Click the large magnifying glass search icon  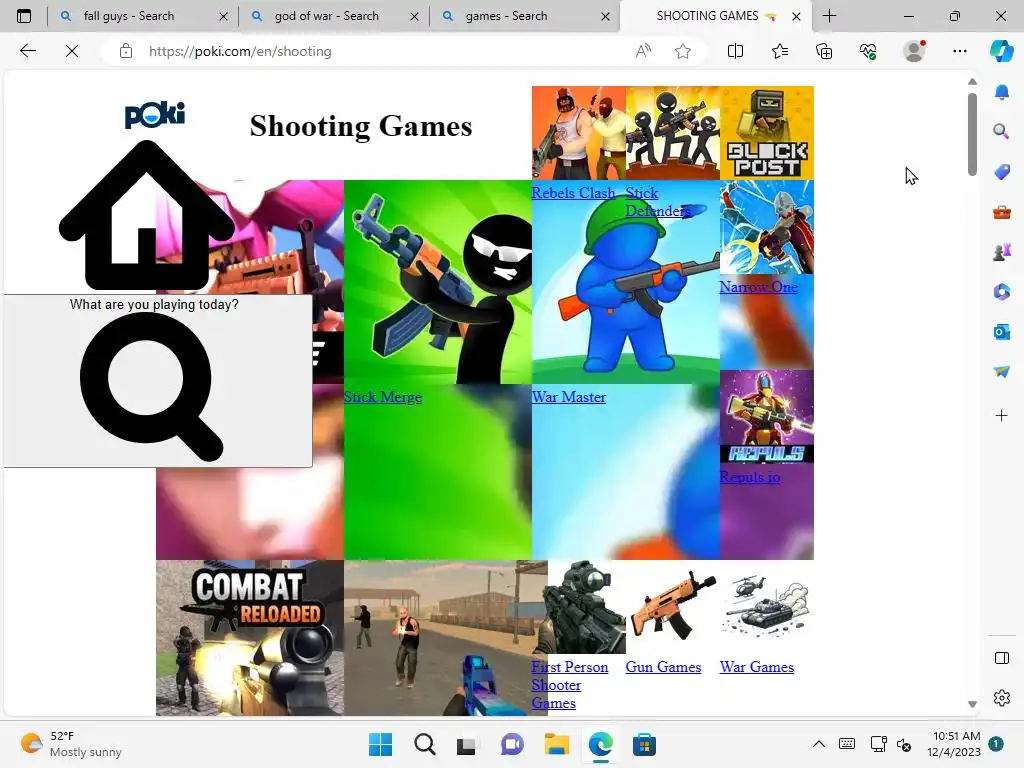pos(152,387)
